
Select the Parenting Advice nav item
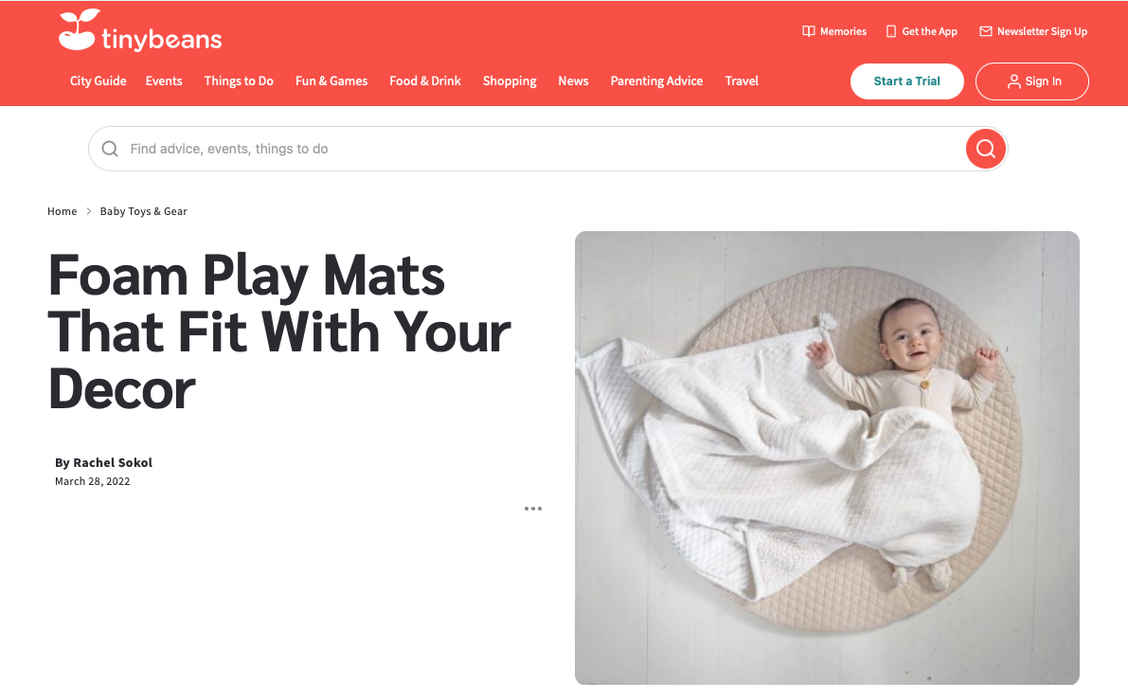[657, 81]
